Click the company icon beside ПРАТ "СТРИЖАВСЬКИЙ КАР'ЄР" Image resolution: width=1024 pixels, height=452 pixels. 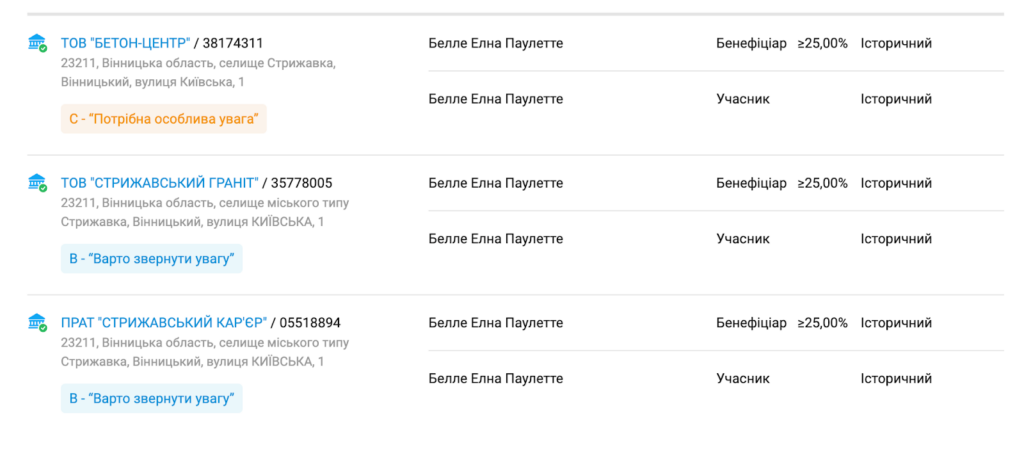point(38,323)
